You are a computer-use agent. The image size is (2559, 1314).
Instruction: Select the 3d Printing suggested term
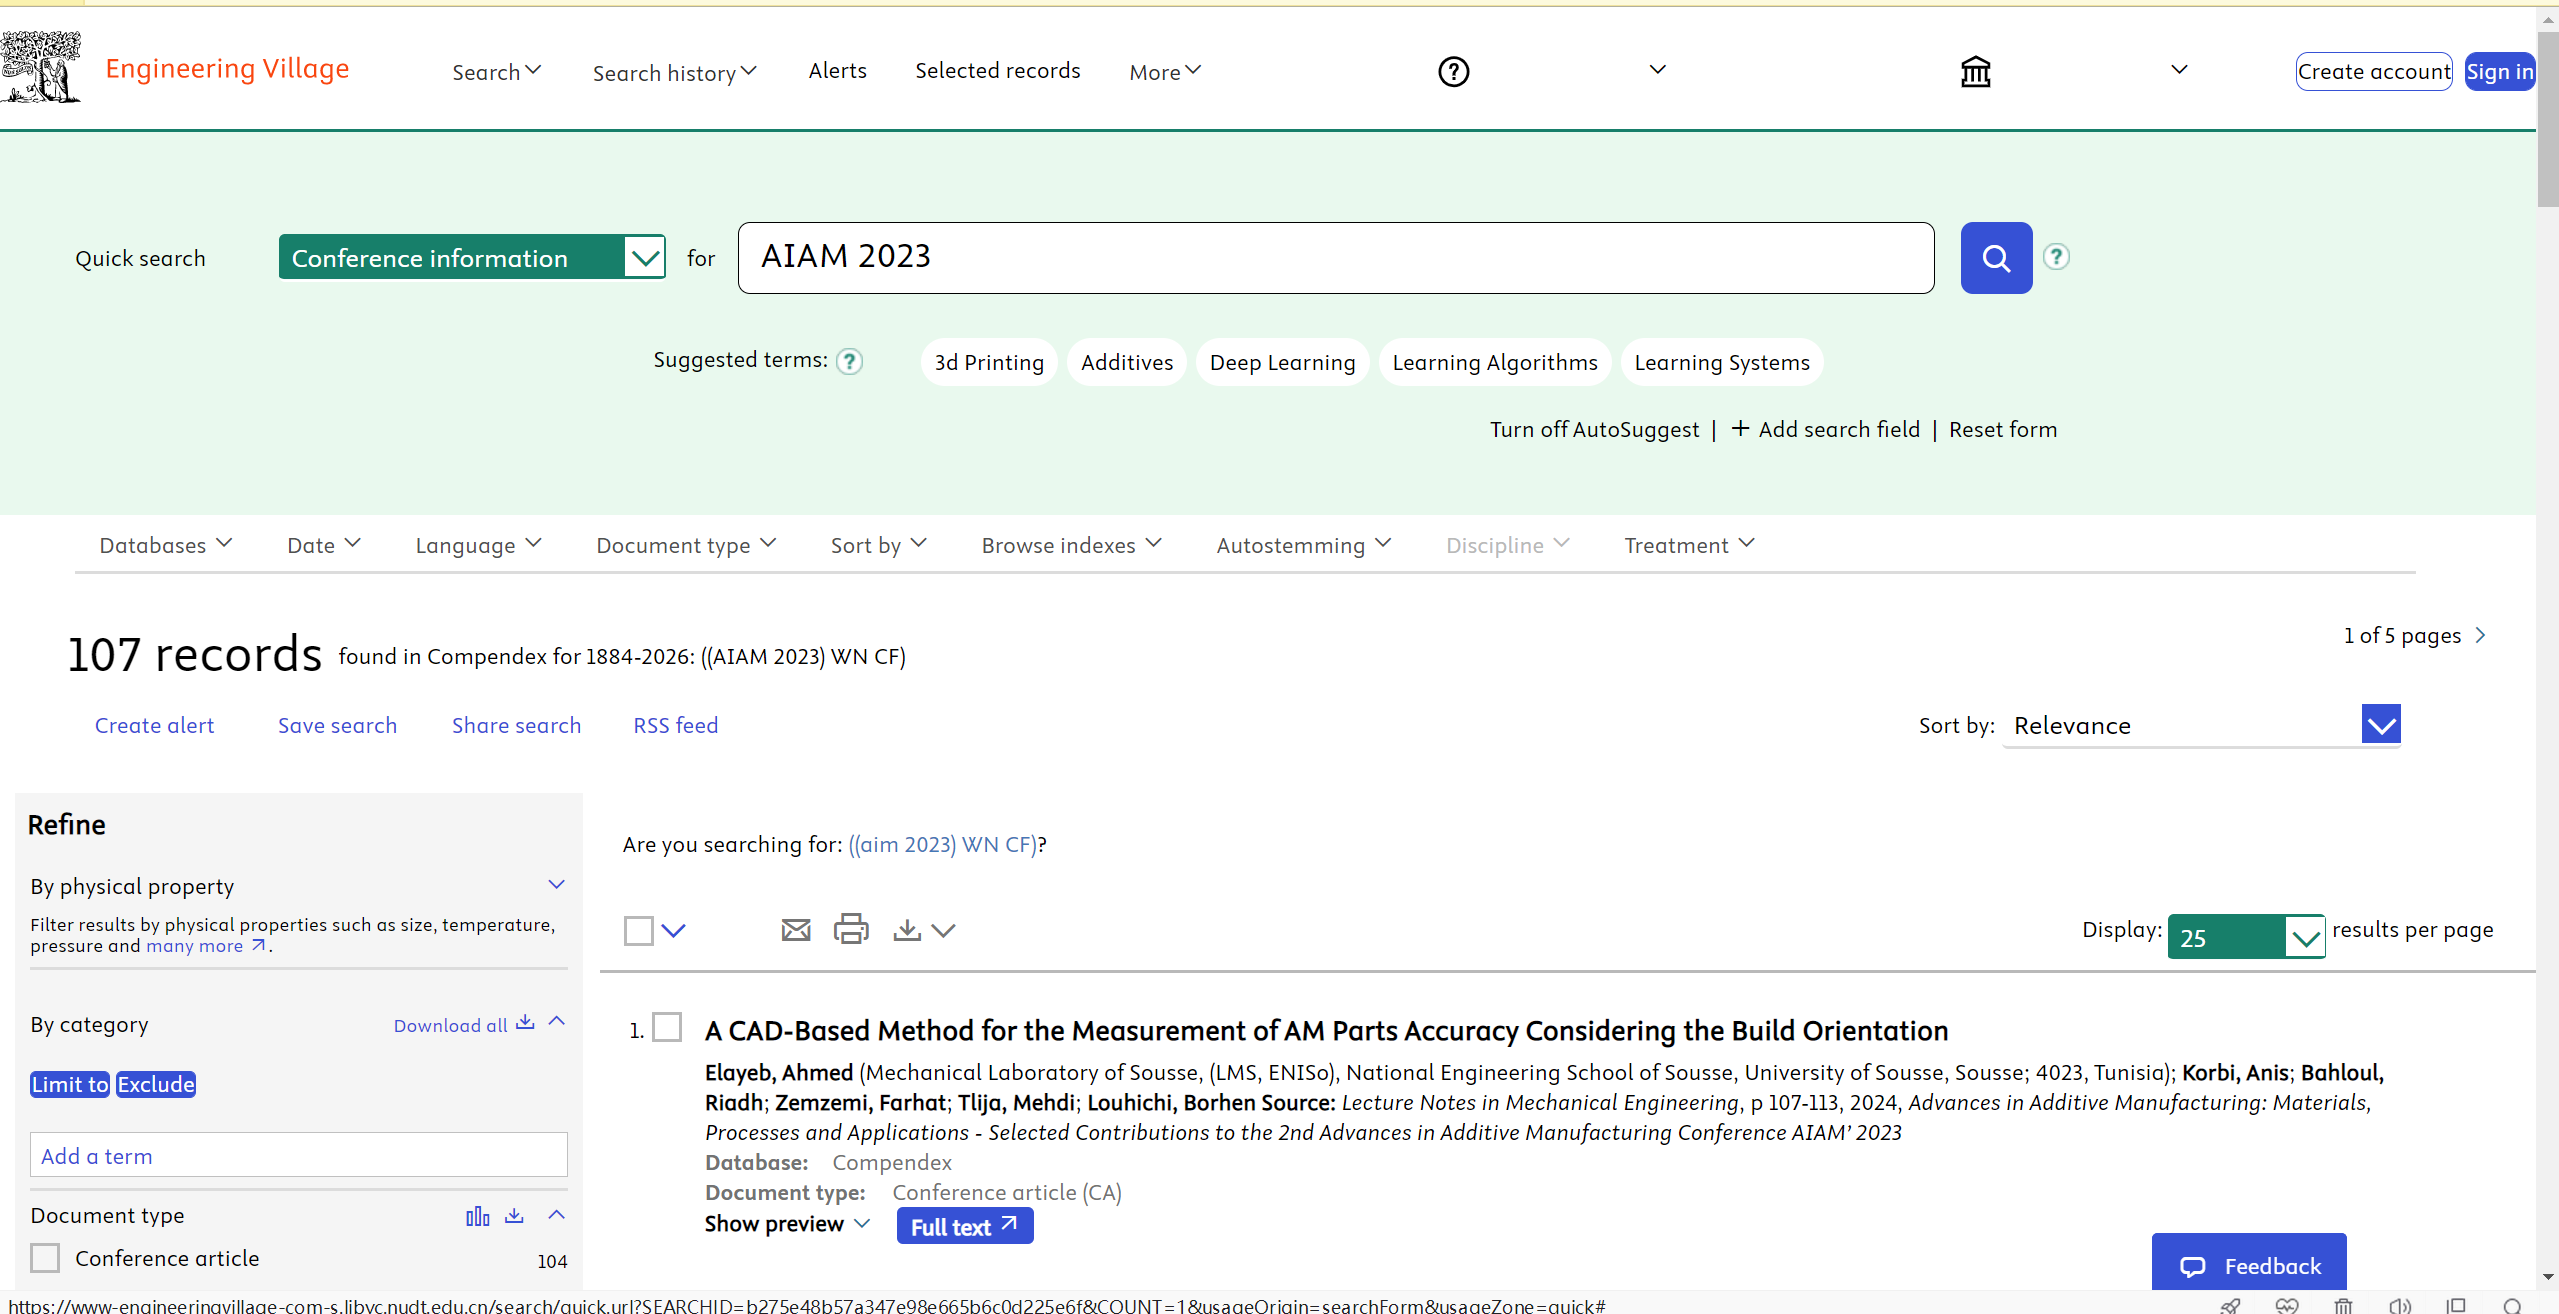[989, 362]
